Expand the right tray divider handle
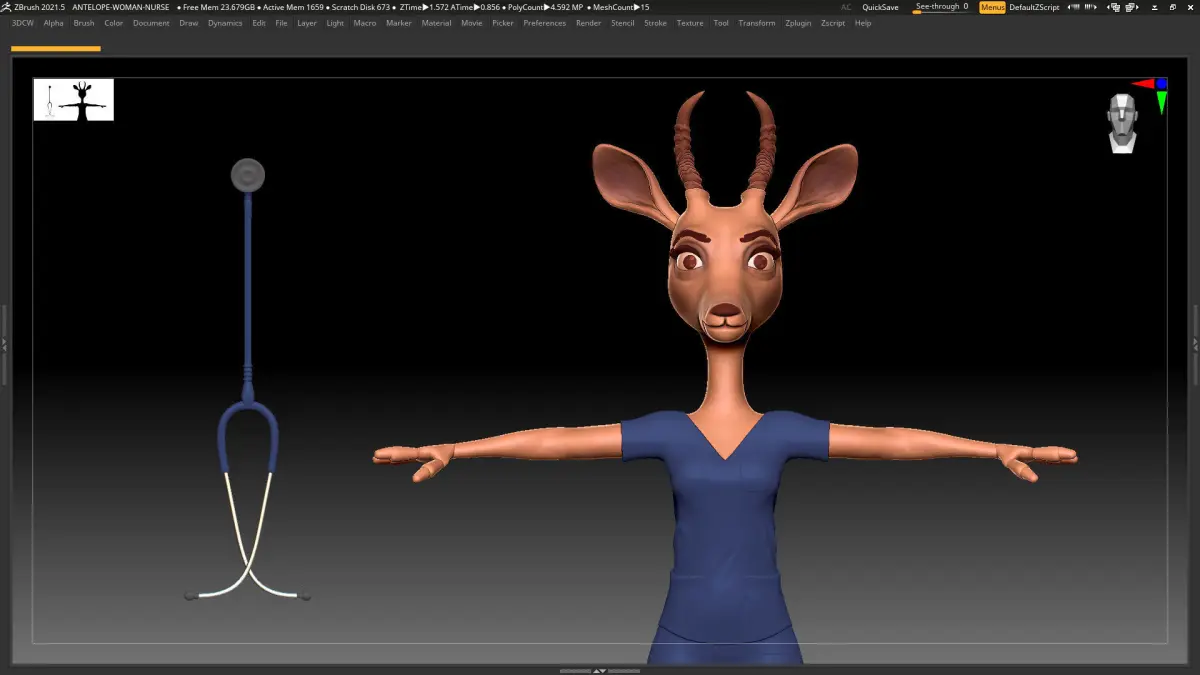 tap(1195, 345)
